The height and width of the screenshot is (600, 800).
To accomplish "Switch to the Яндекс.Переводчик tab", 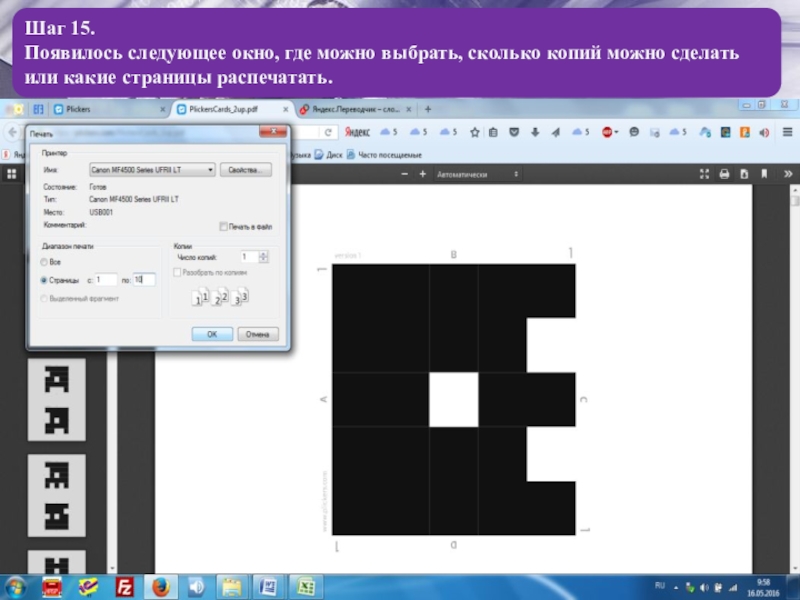I will (356, 109).
